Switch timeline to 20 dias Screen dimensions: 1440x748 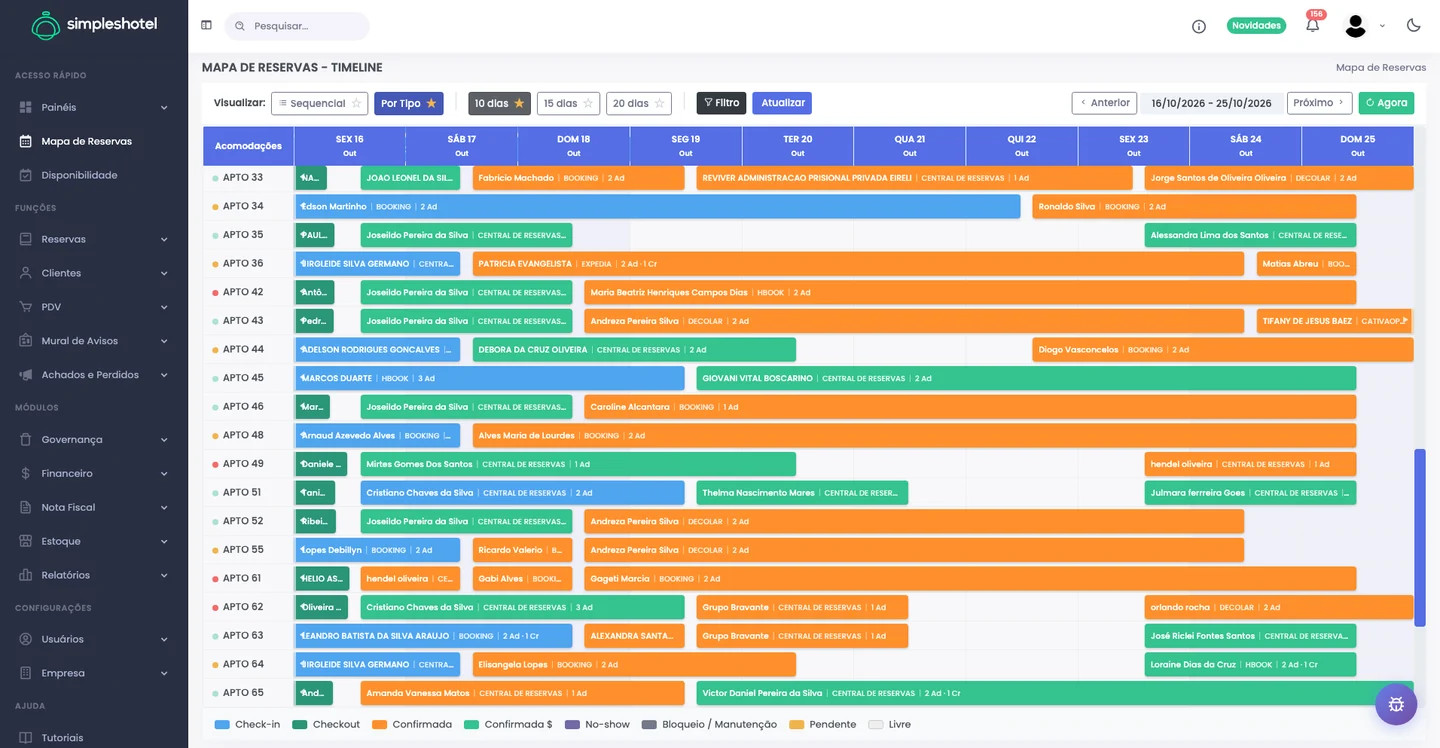pos(638,103)
